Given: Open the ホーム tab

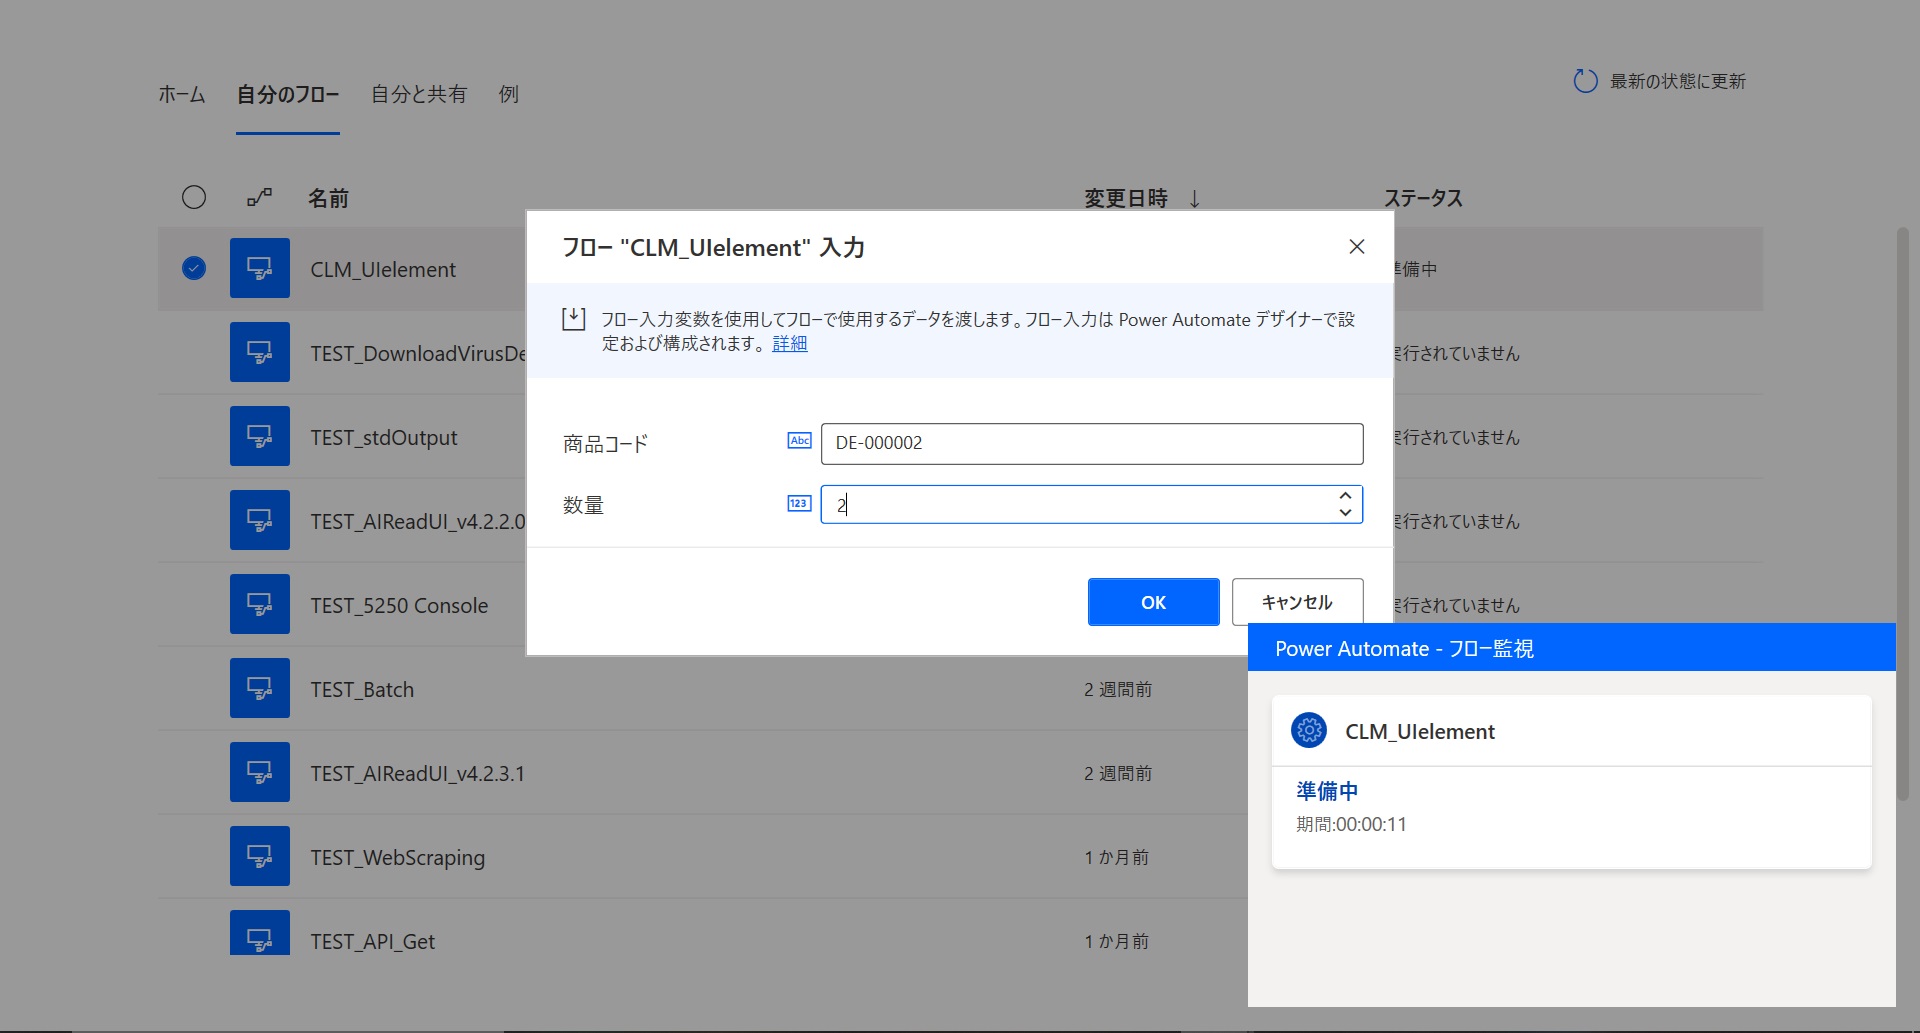Looking at the screenshot, I should point(182,94).
